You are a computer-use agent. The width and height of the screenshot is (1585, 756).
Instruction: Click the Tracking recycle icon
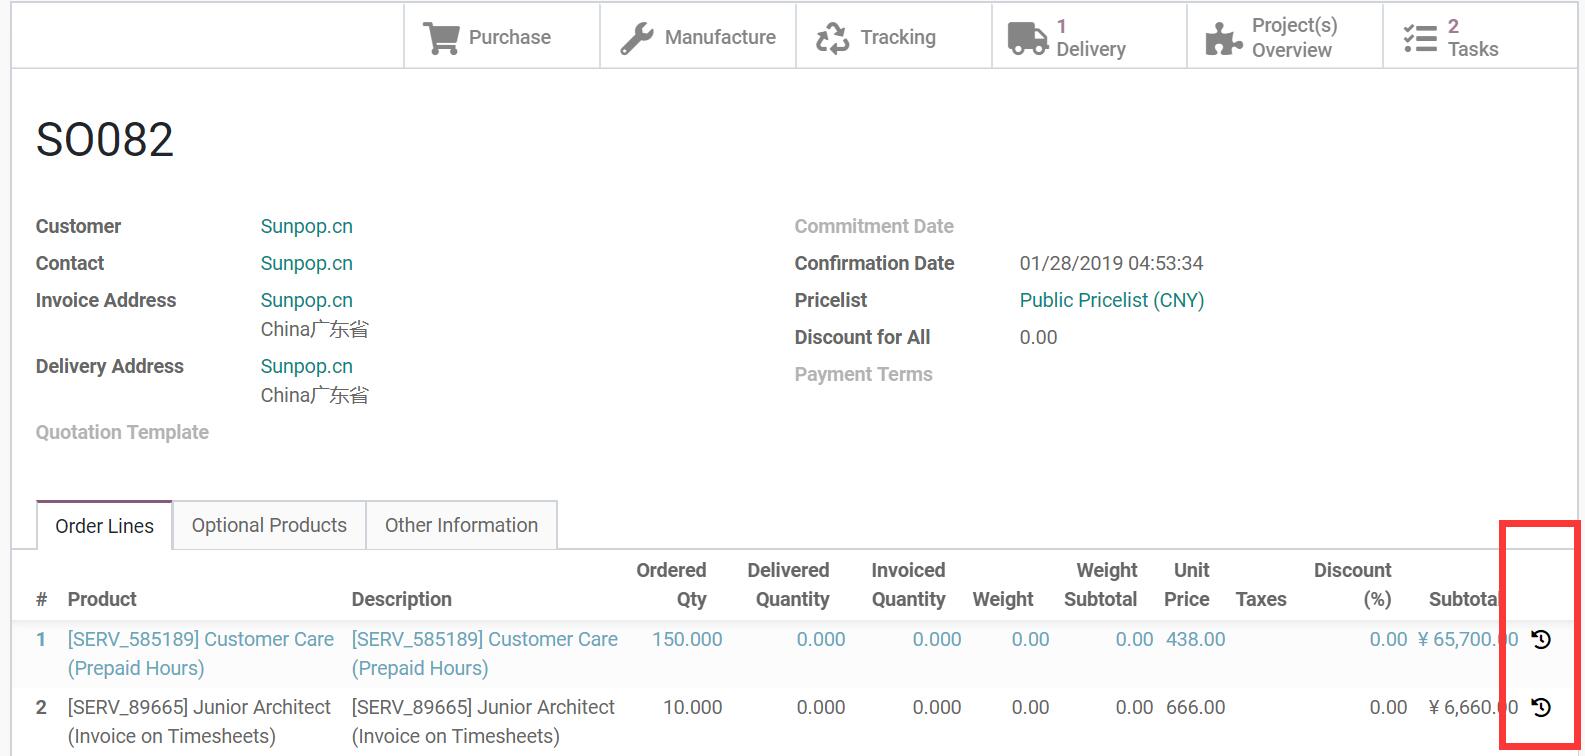[x=832, y=38]
